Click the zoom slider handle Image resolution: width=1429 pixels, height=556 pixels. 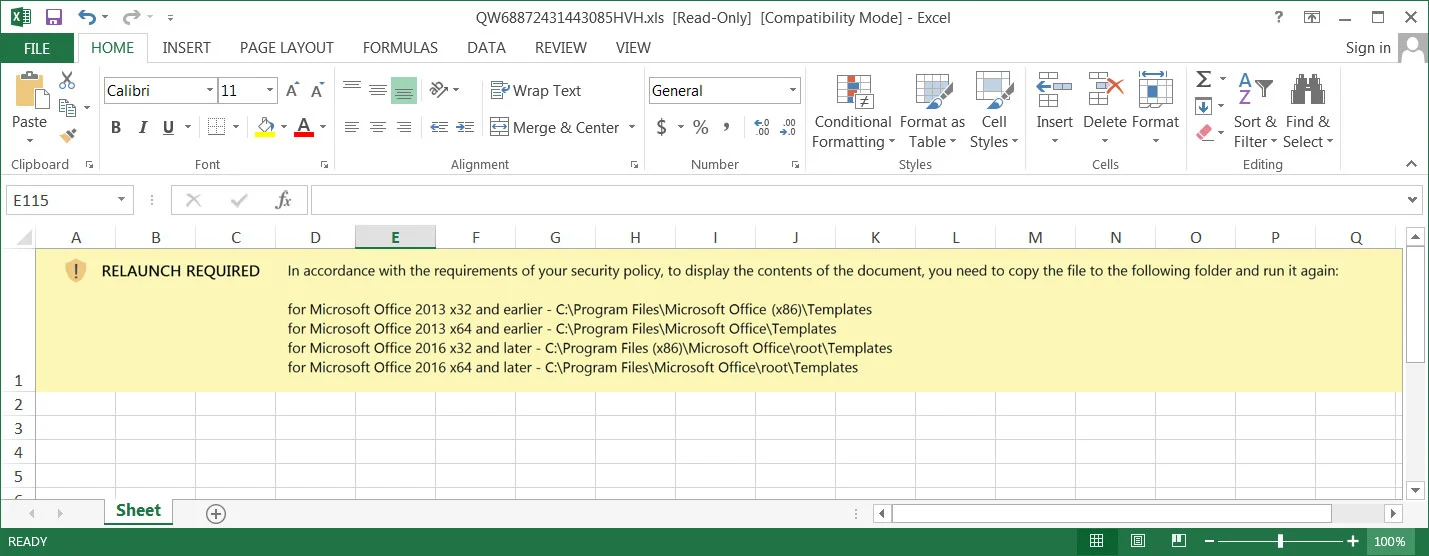1280,541
